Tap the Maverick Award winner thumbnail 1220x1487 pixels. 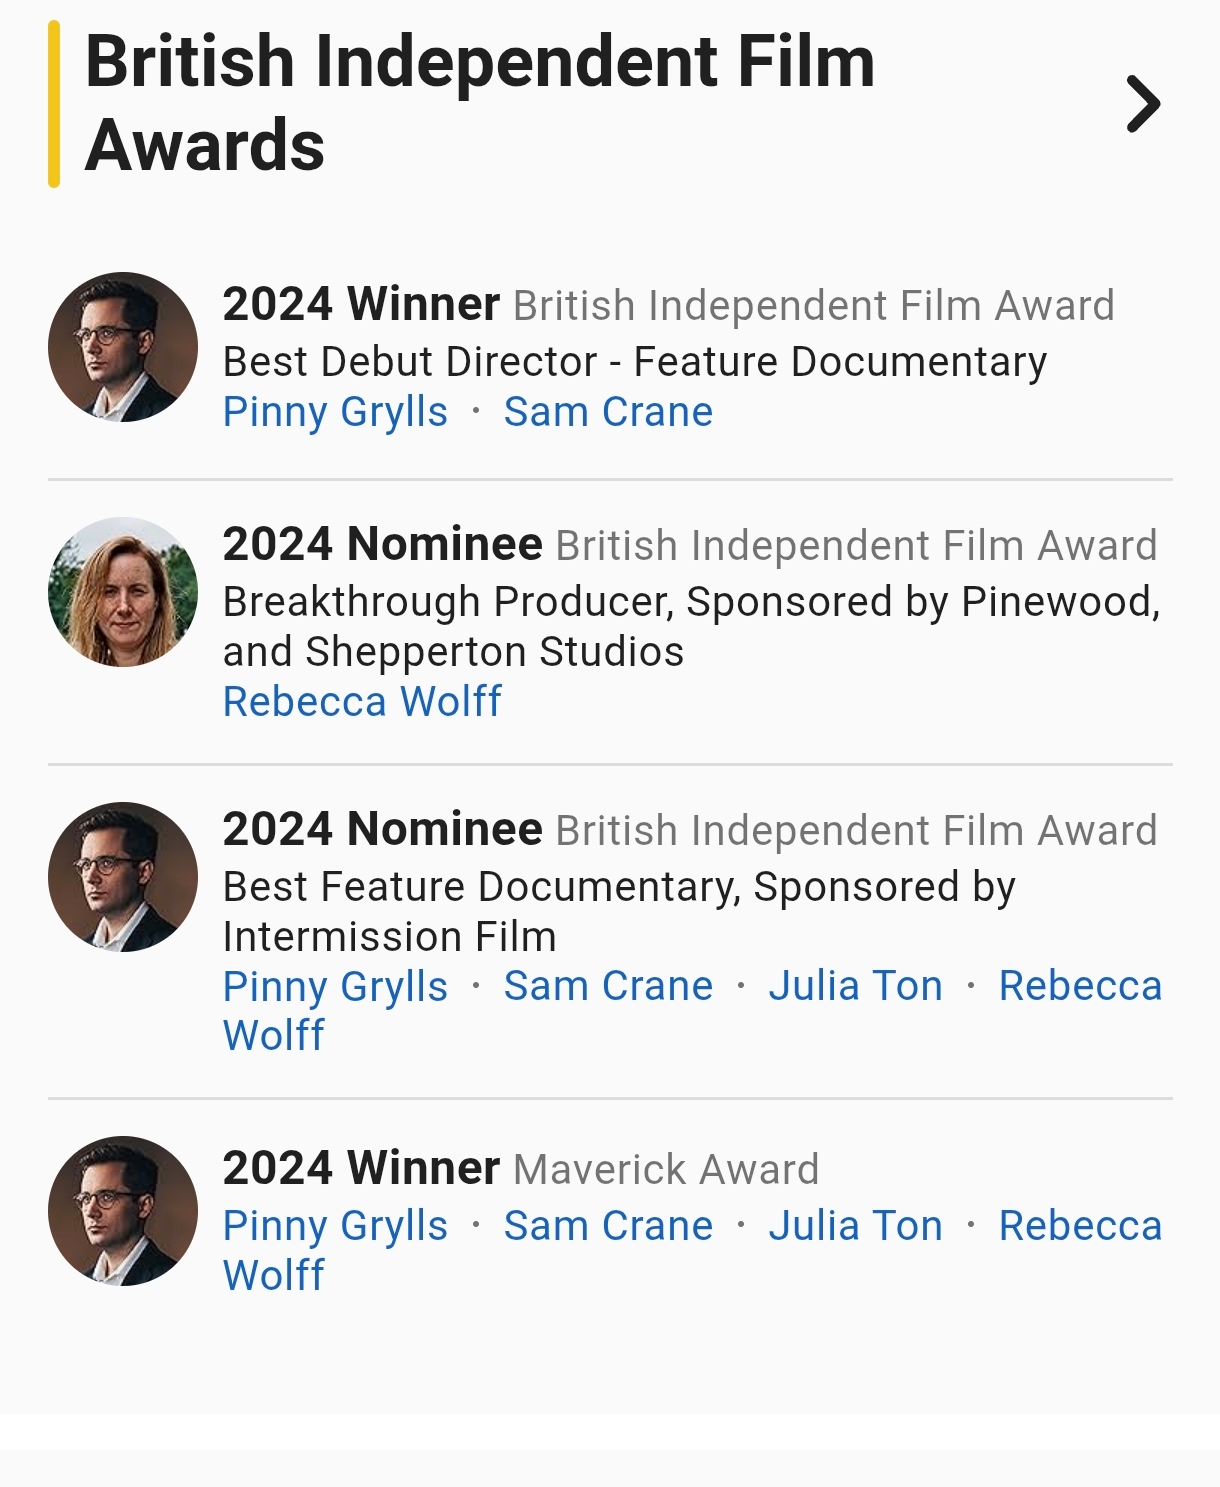123,1211
